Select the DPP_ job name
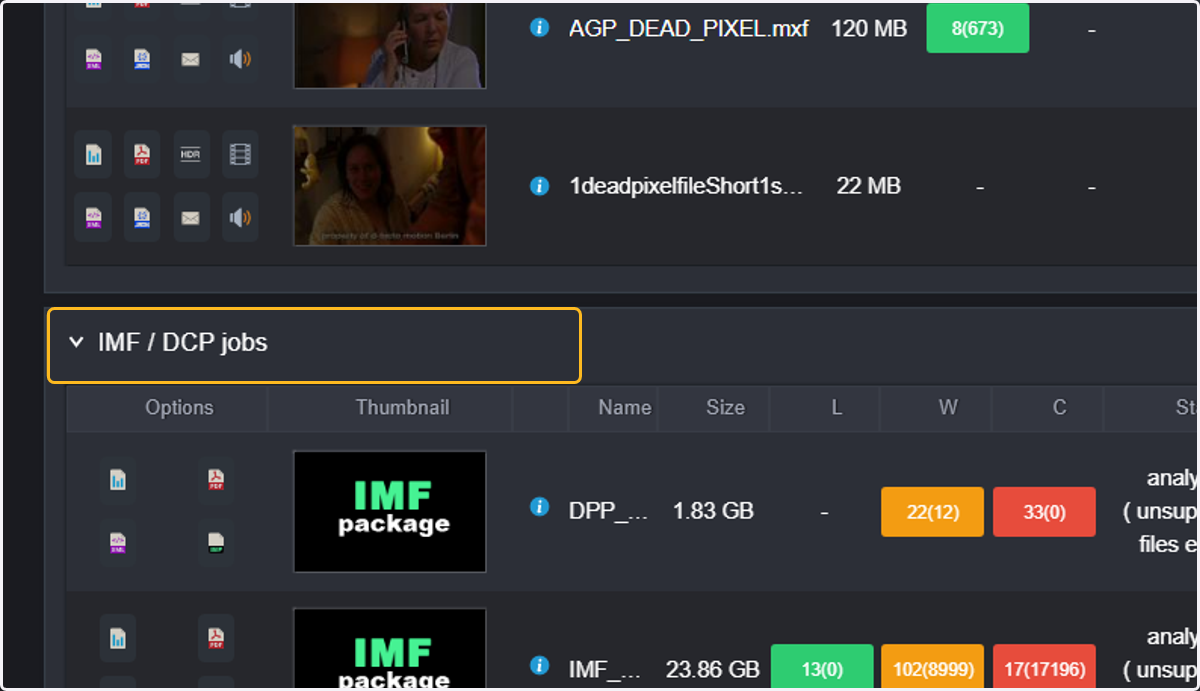The height and width of the screenshot is (691, 1200). (x=608, y=511)
